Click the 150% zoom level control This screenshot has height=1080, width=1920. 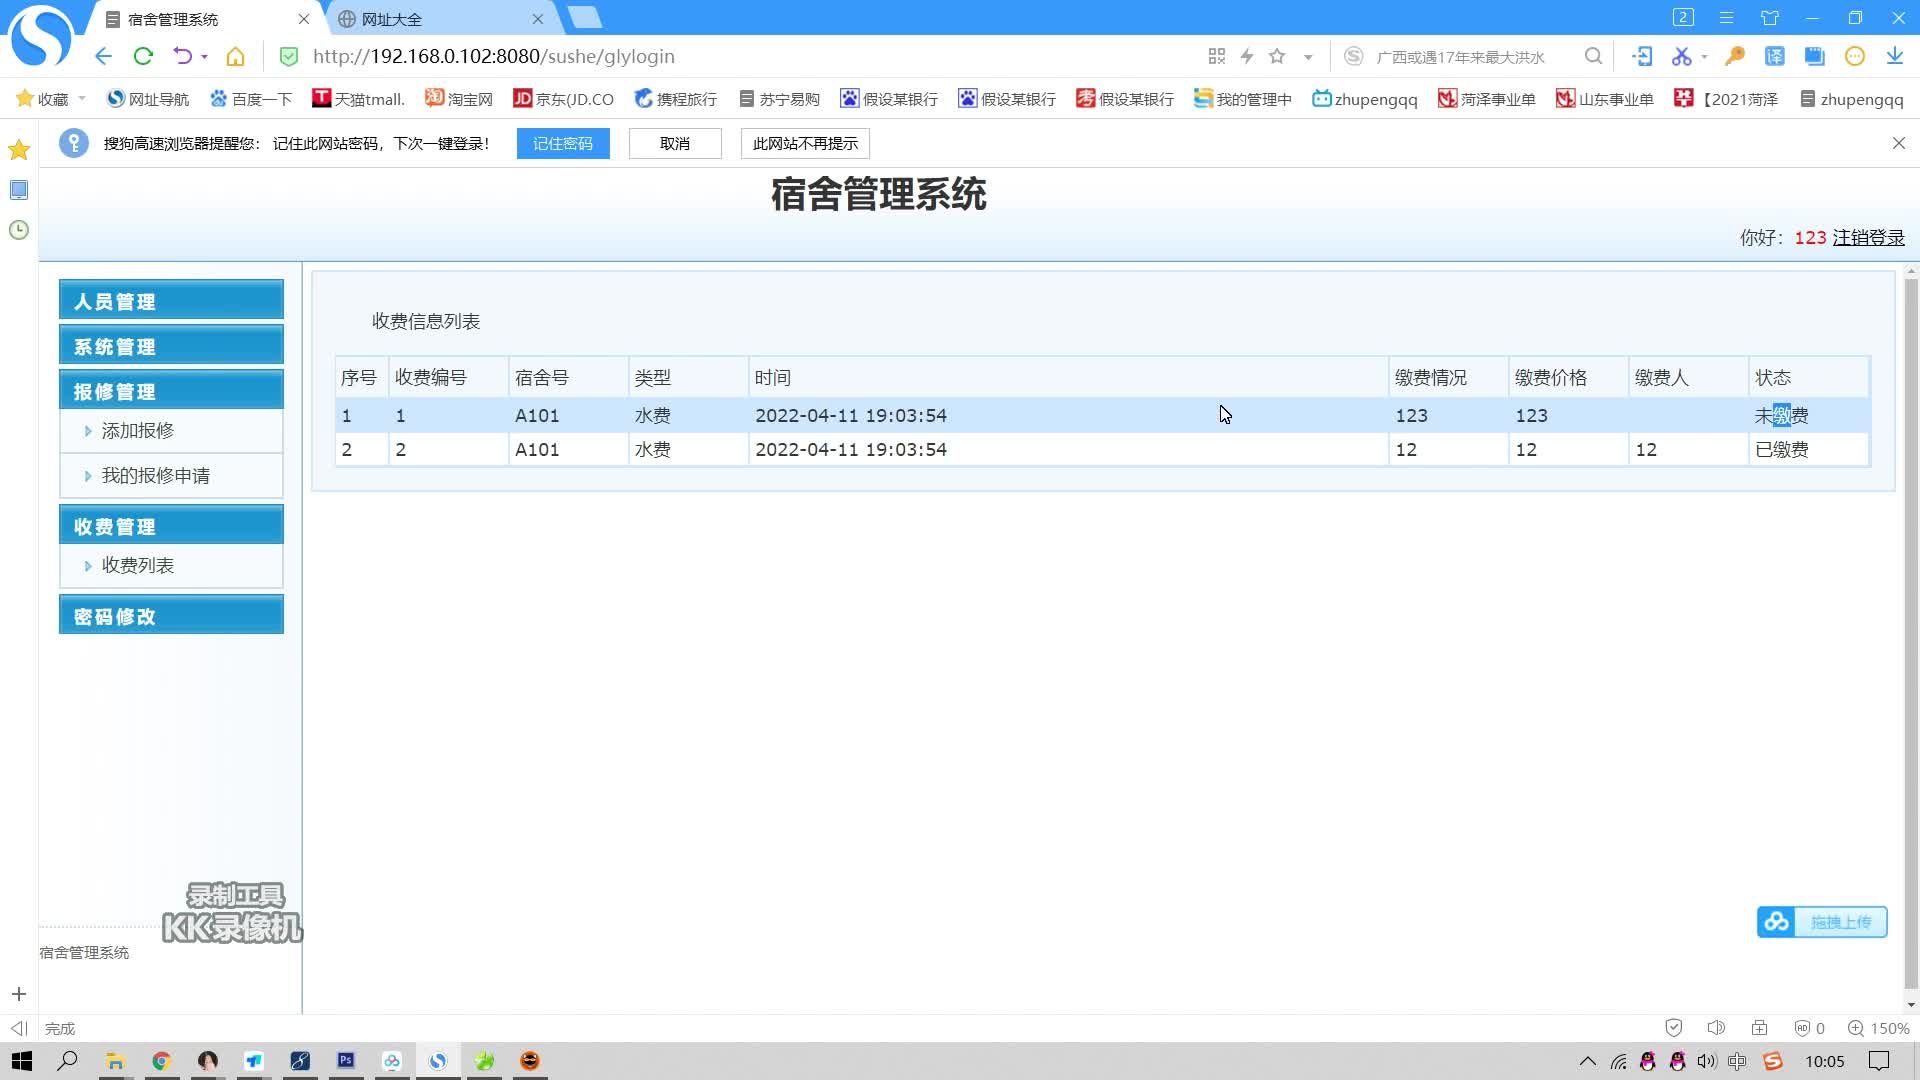click(1881, 1027)
